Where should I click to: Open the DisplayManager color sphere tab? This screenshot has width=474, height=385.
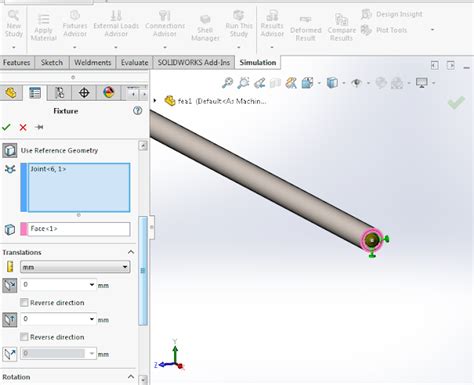pyautogui.click(x=109, y=92)
